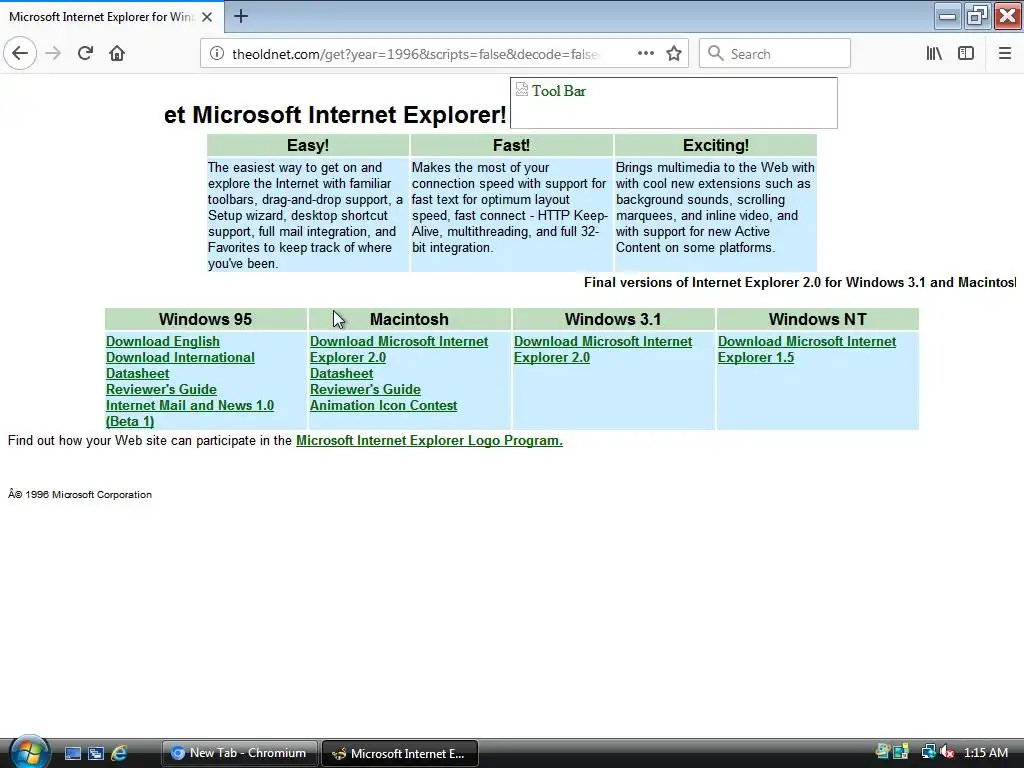Open the hamburger application menu
1024x768 pixels.
pyautogui.click(x=1004, y=54)
